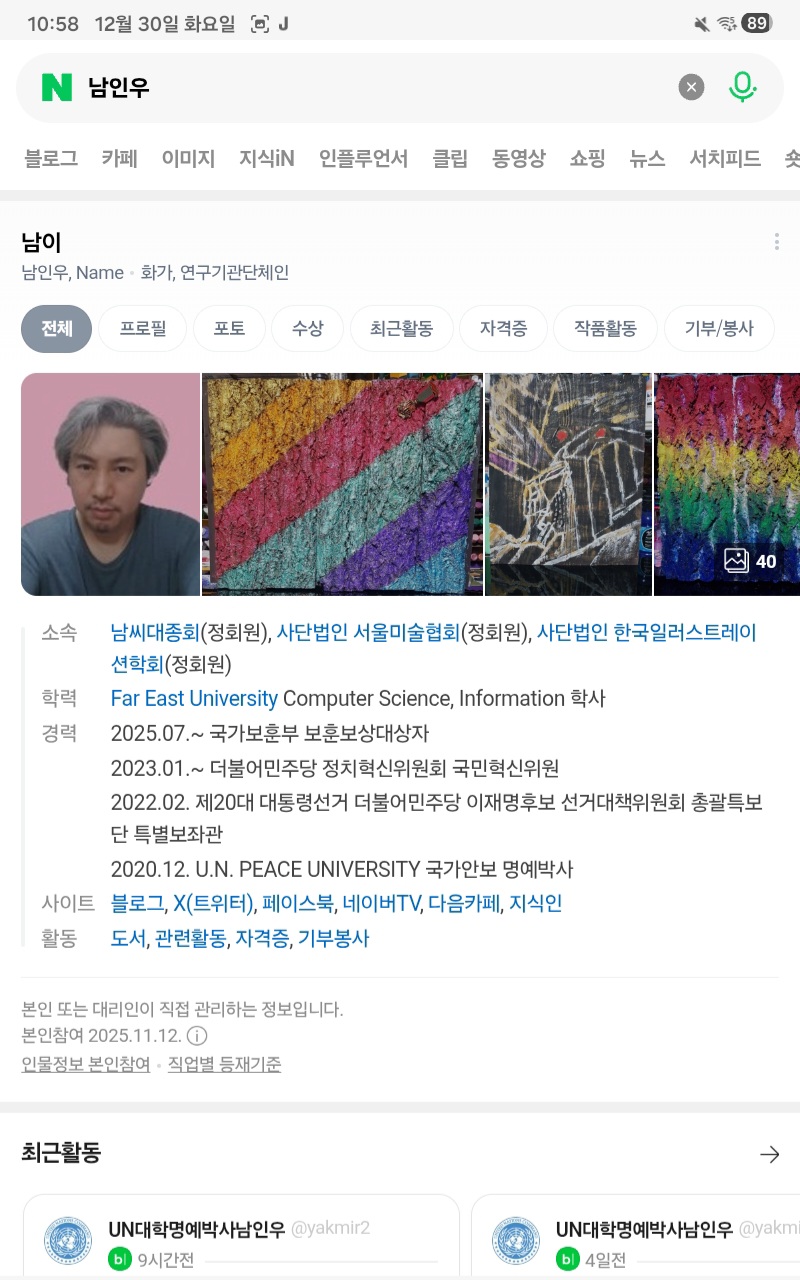
Task: Open the 이미지 search tab
Action: (188, 158)
